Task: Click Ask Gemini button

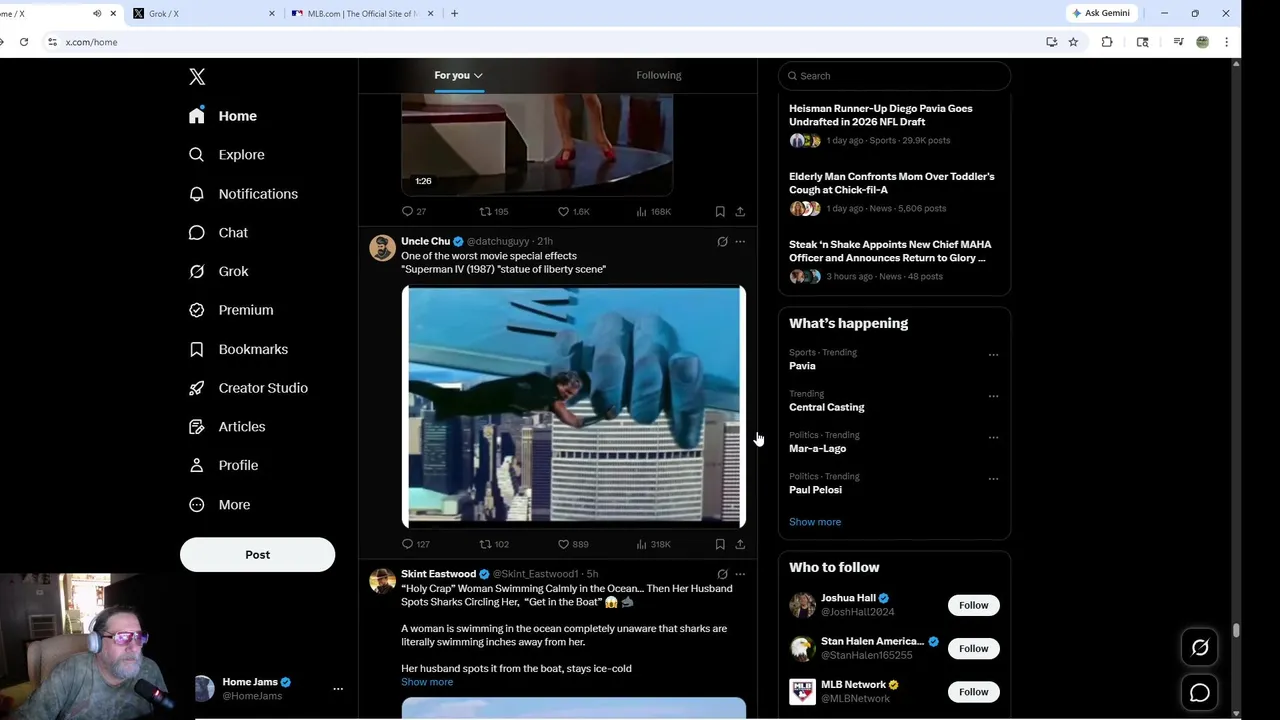Action: [1101, 13]
